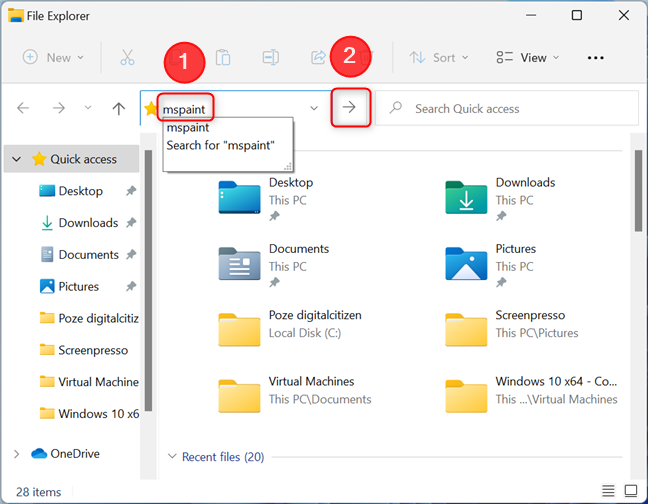Click the pin icon beside sidebar Documents
648x504 pixels.
(x=131, y=254)
